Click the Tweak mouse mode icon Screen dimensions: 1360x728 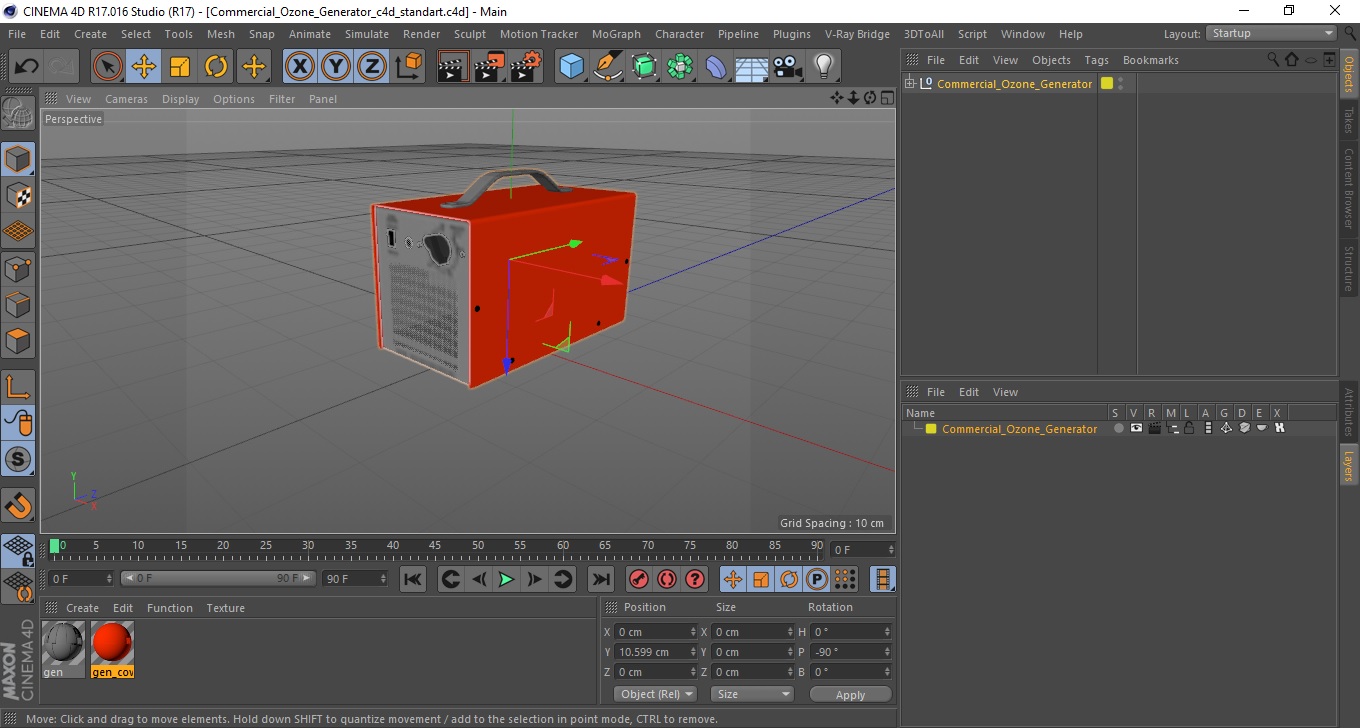pyautogui.click(x=18, y=423)
